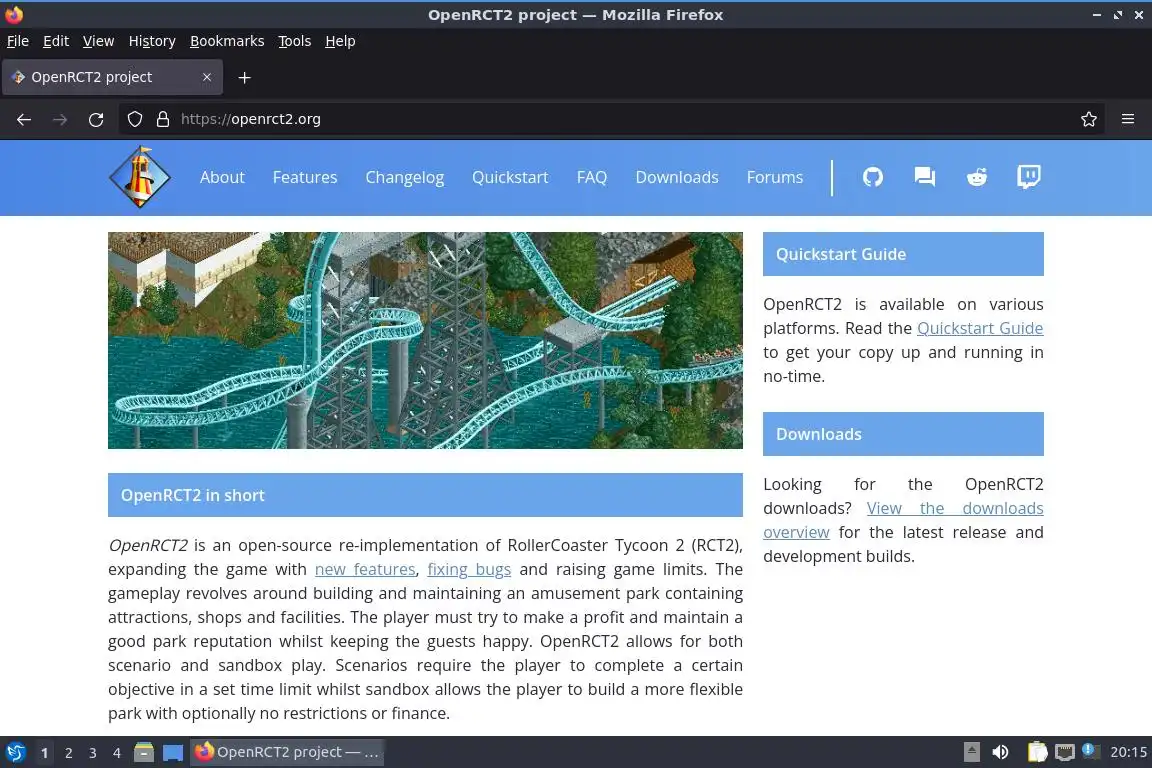
Task: Open the Changelog nav link
Action: click(x=405, y=177)
